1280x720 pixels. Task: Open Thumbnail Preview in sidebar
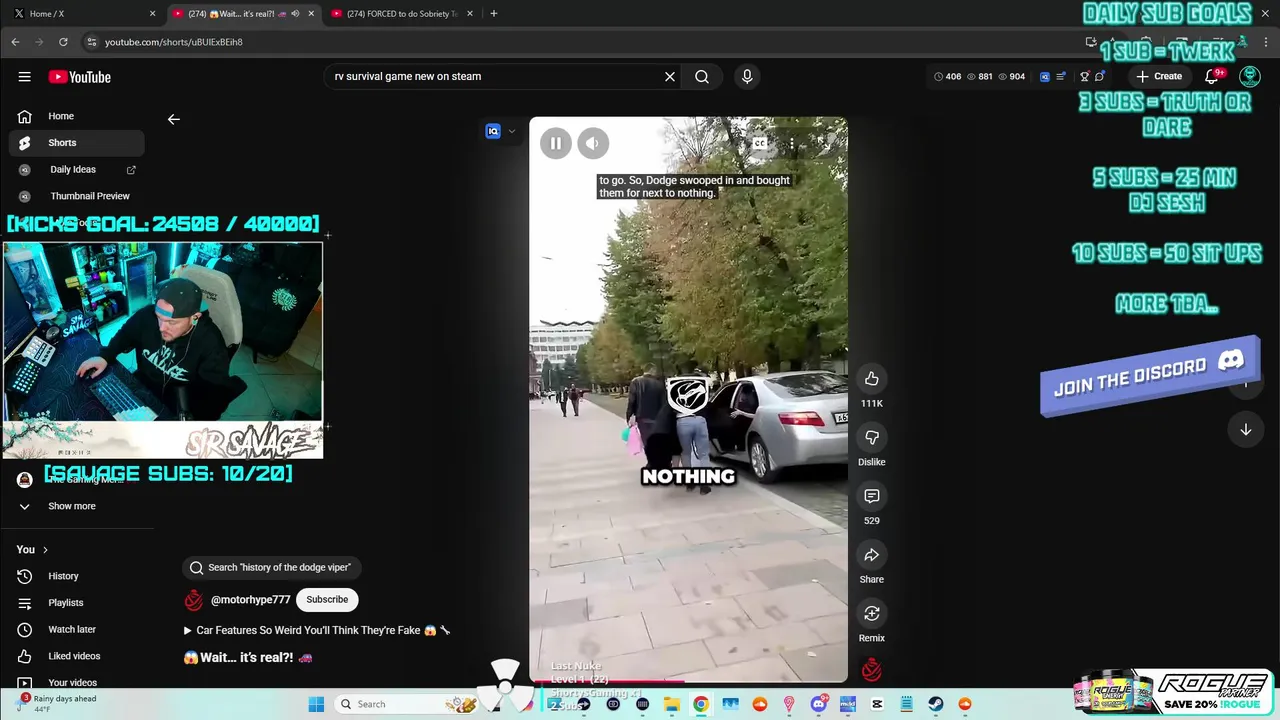click(76, 196)
